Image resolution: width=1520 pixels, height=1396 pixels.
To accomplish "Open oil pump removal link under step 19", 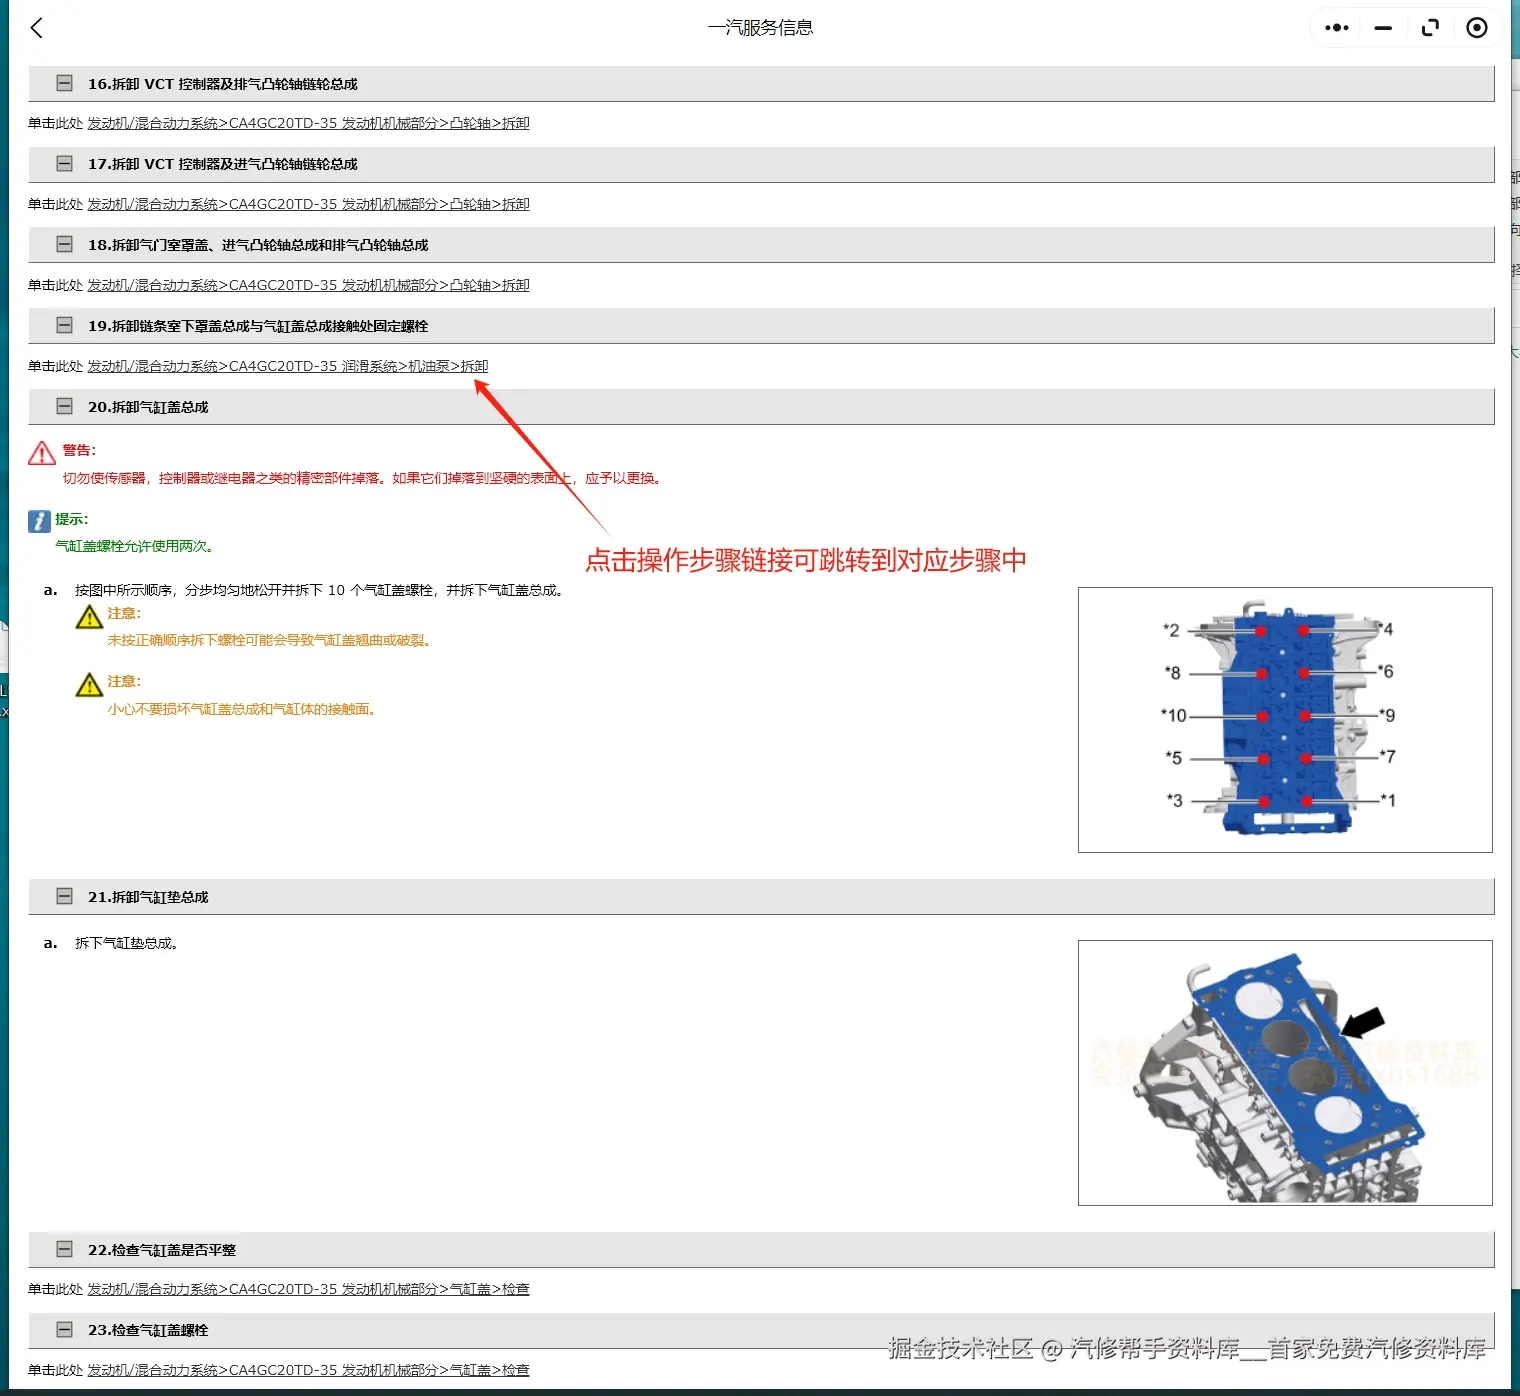I will (288, 366).
